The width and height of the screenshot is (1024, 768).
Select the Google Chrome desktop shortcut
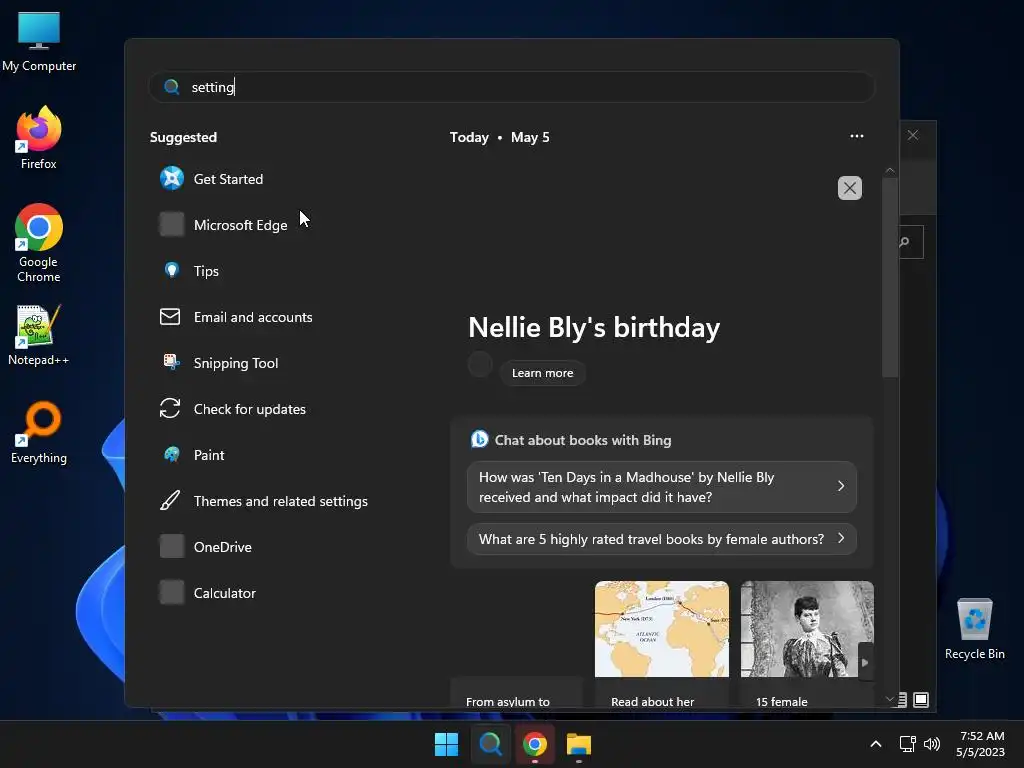pos(39,243)
